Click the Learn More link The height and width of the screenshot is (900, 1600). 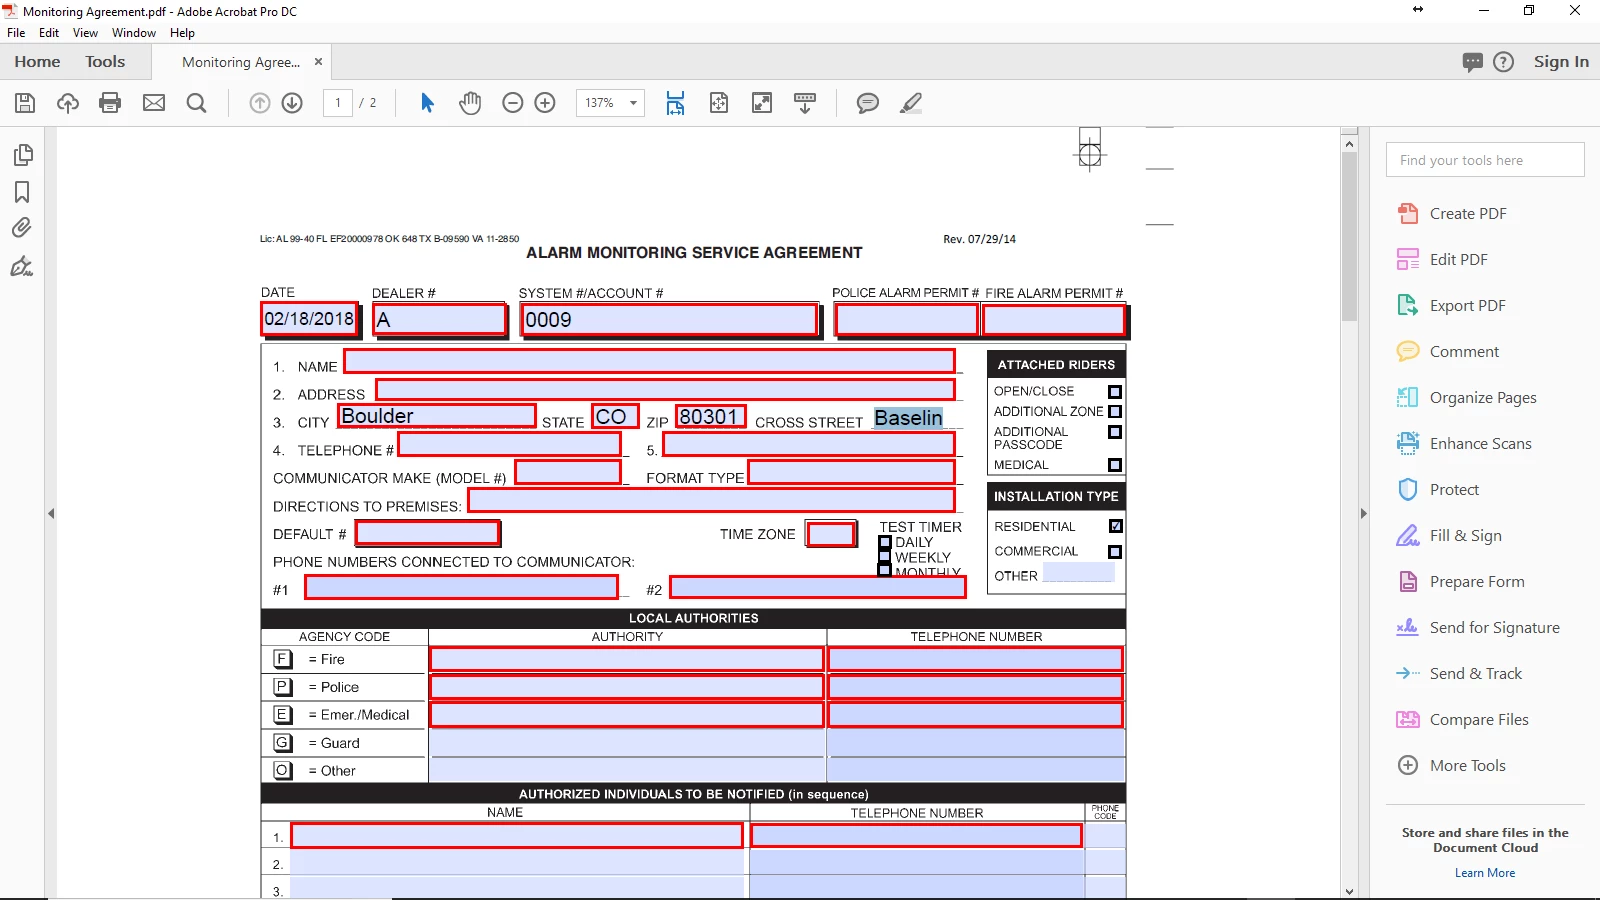pos(1485,873)
